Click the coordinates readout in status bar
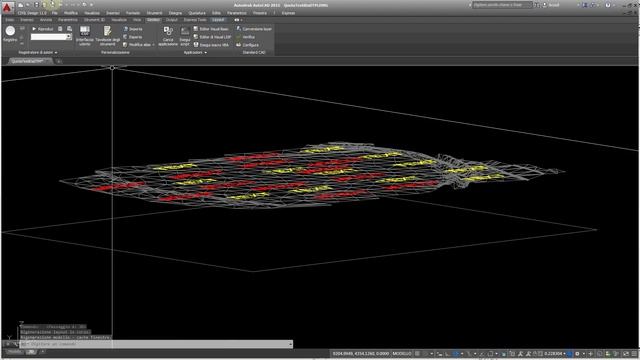 click(360, 353)
